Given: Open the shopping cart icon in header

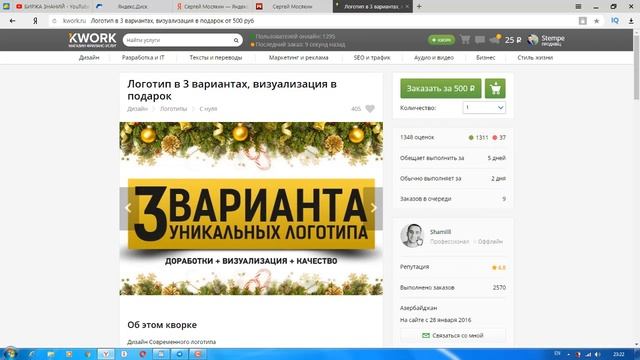Looking at the screenshot, I should [x=465, y=40].
